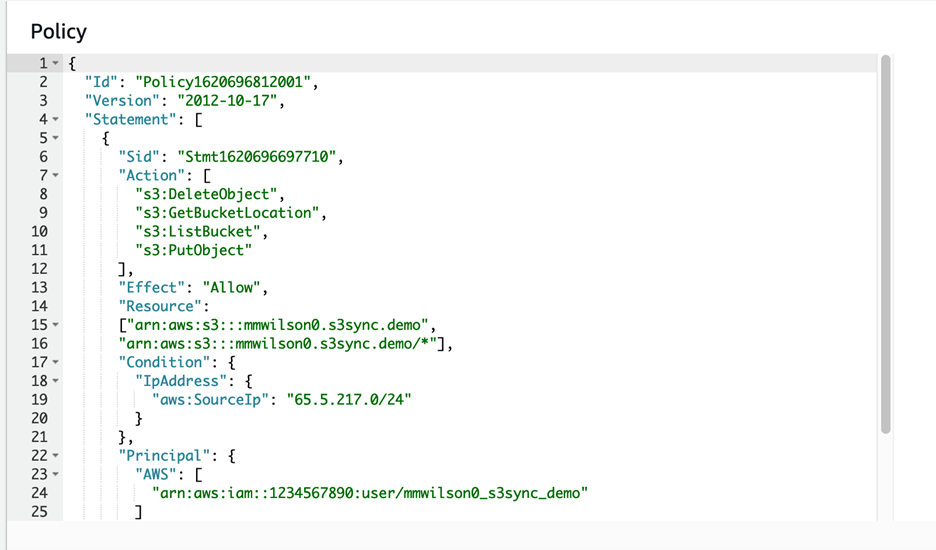936x550 pixels.
Task: Collapse the IpAddress fold at line 18
Action: 56,381
